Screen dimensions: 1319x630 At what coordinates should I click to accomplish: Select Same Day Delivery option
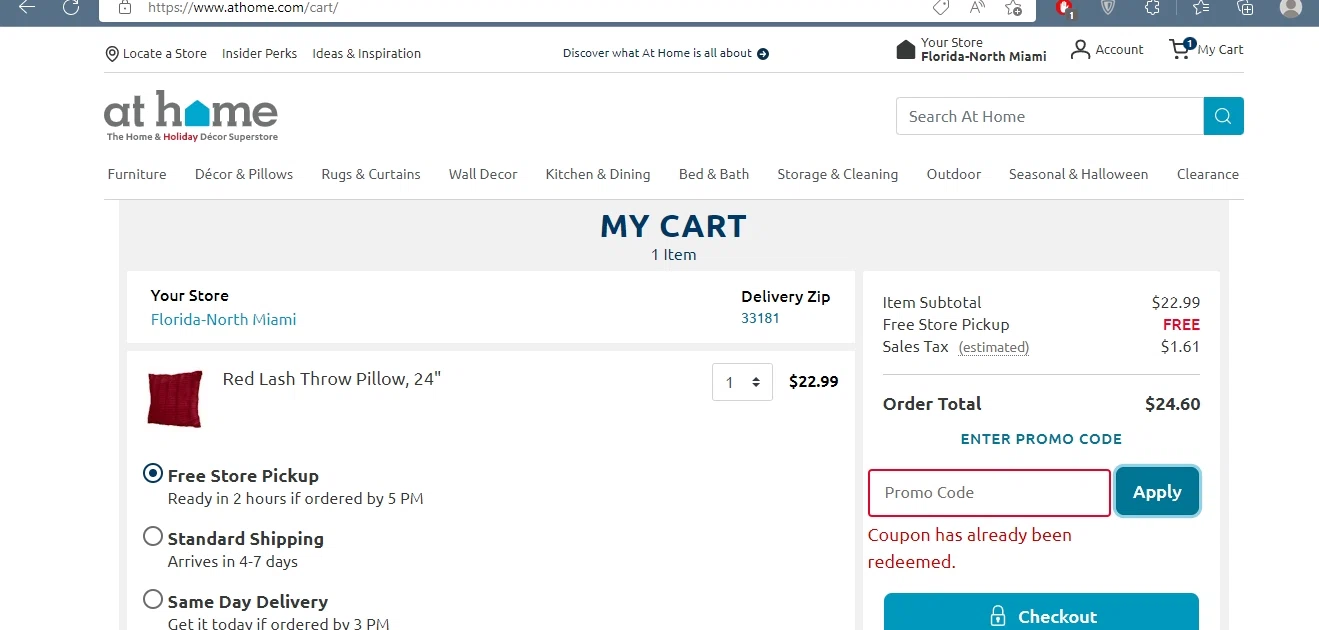[153, 600]
